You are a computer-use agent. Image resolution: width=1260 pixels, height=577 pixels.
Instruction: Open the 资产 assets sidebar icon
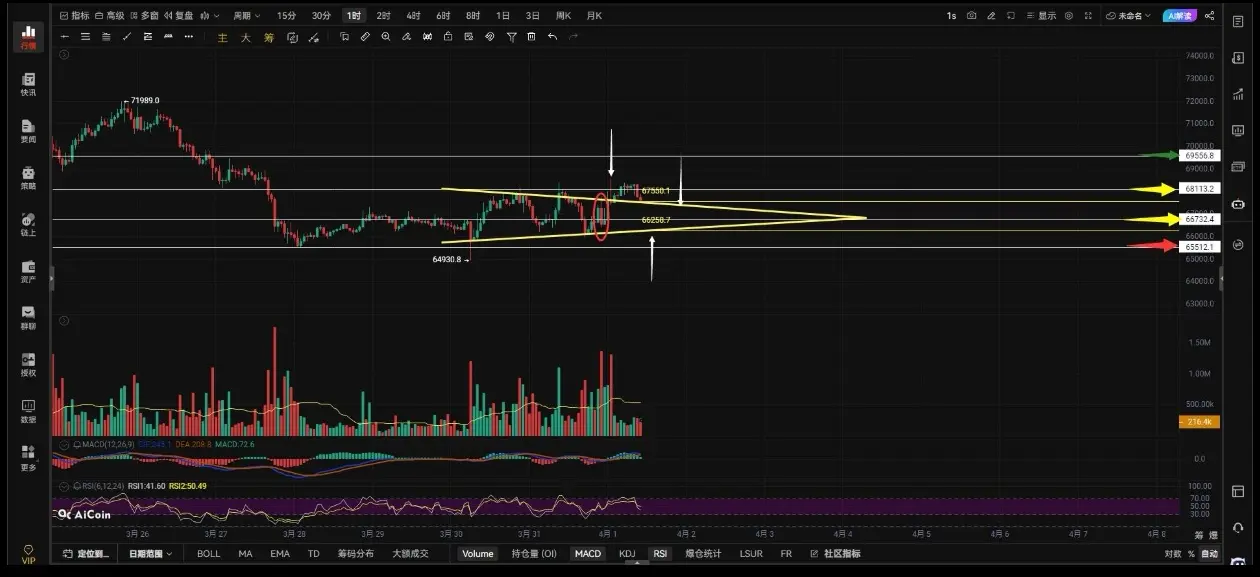pyautogui.click(x=28, y=271)
